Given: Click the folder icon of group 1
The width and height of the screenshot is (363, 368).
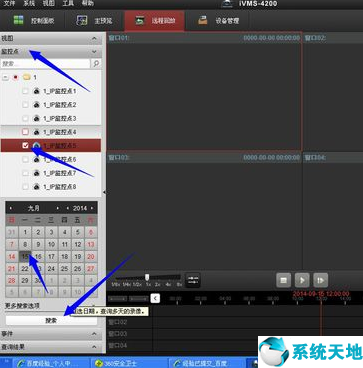Looking at the screenshot, I should [27, 77].
